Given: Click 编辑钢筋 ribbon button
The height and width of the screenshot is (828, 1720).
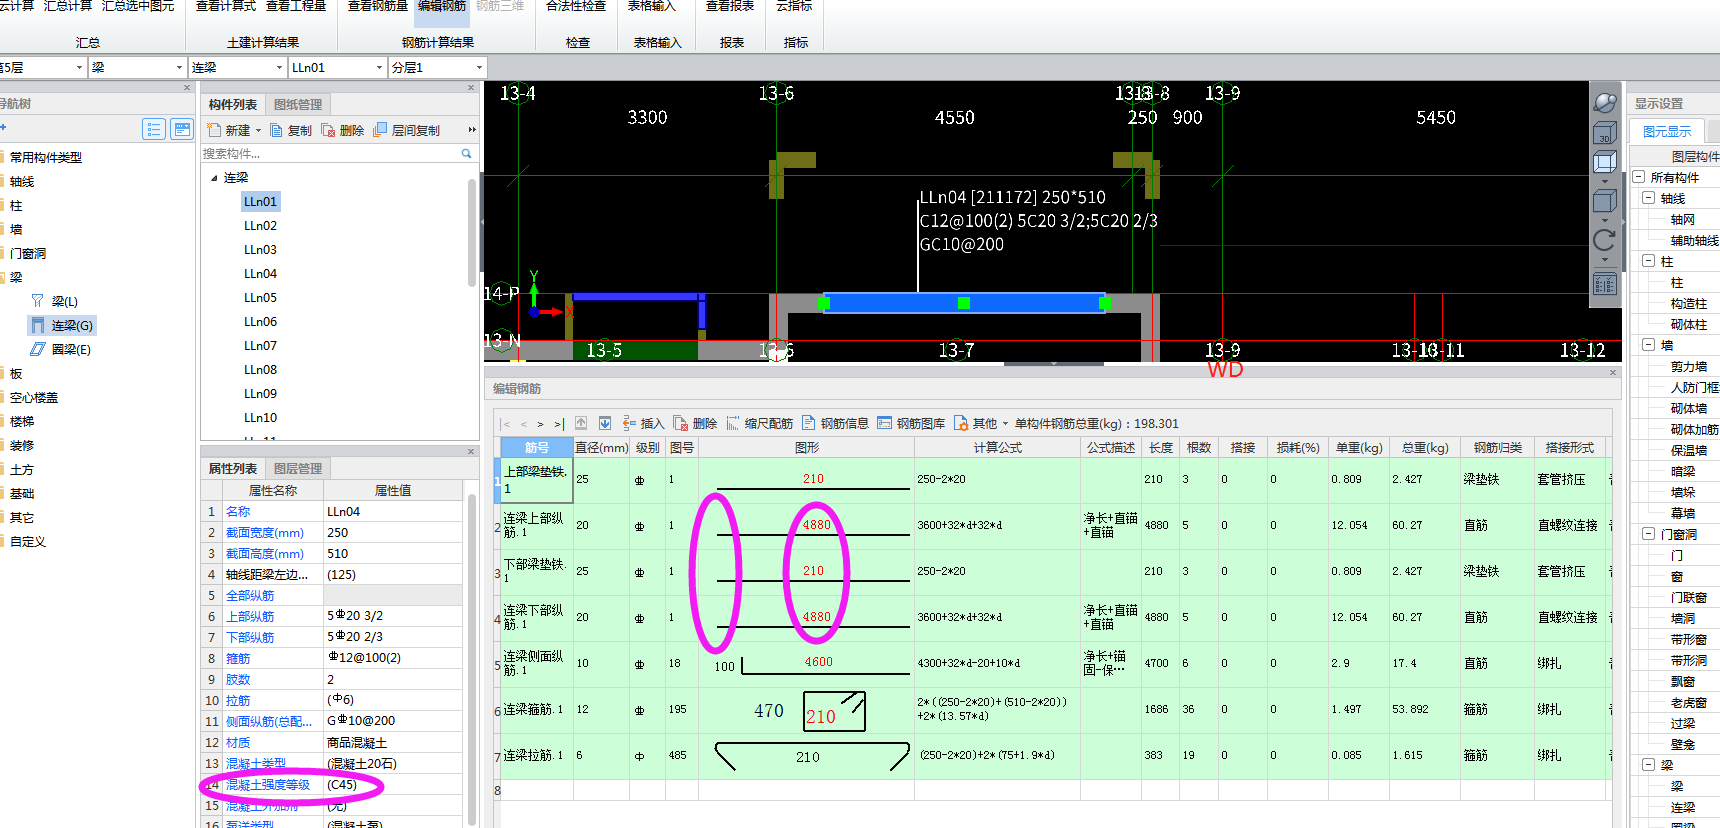Looking at the screenshot, I should [441, 7].
